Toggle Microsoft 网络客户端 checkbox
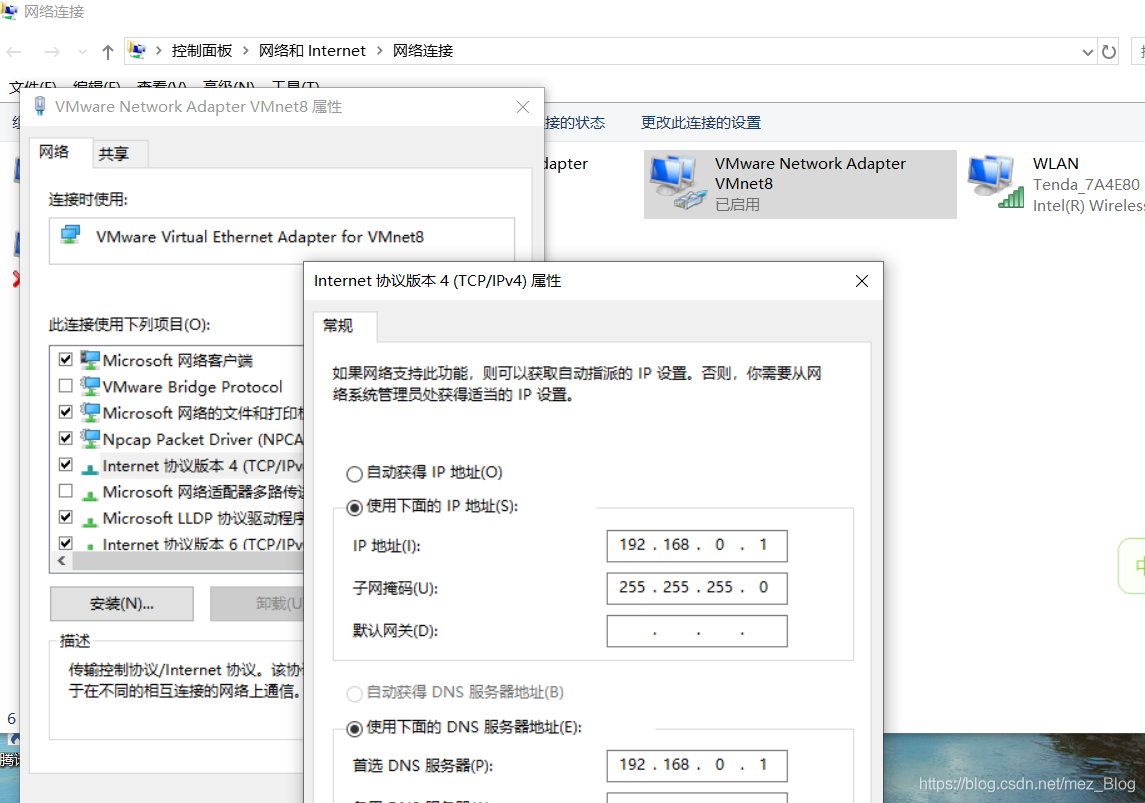This screenshot has width=1145, height=803. tap(66, 359)
